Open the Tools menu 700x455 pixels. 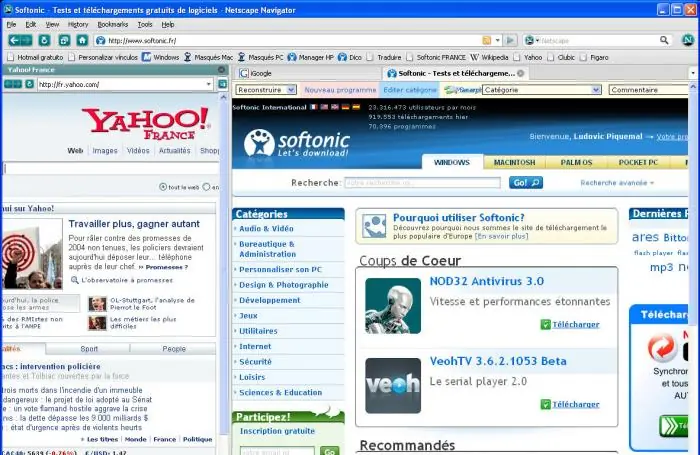point(145,25)
